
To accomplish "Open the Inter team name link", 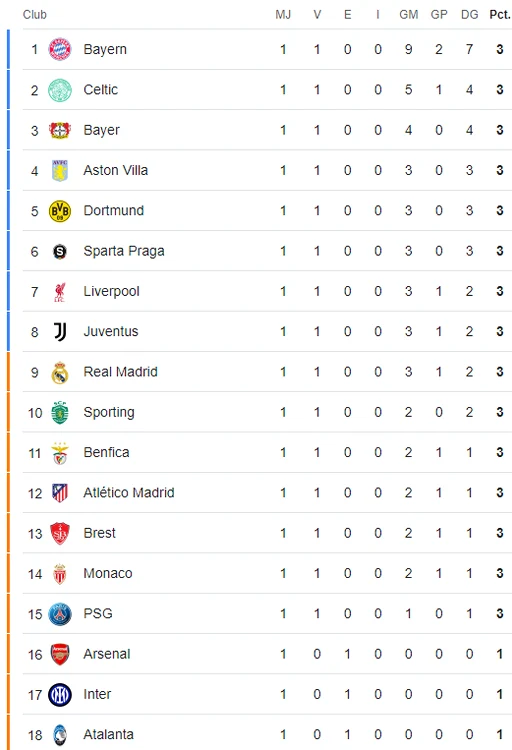I will [x=97, y=694].
